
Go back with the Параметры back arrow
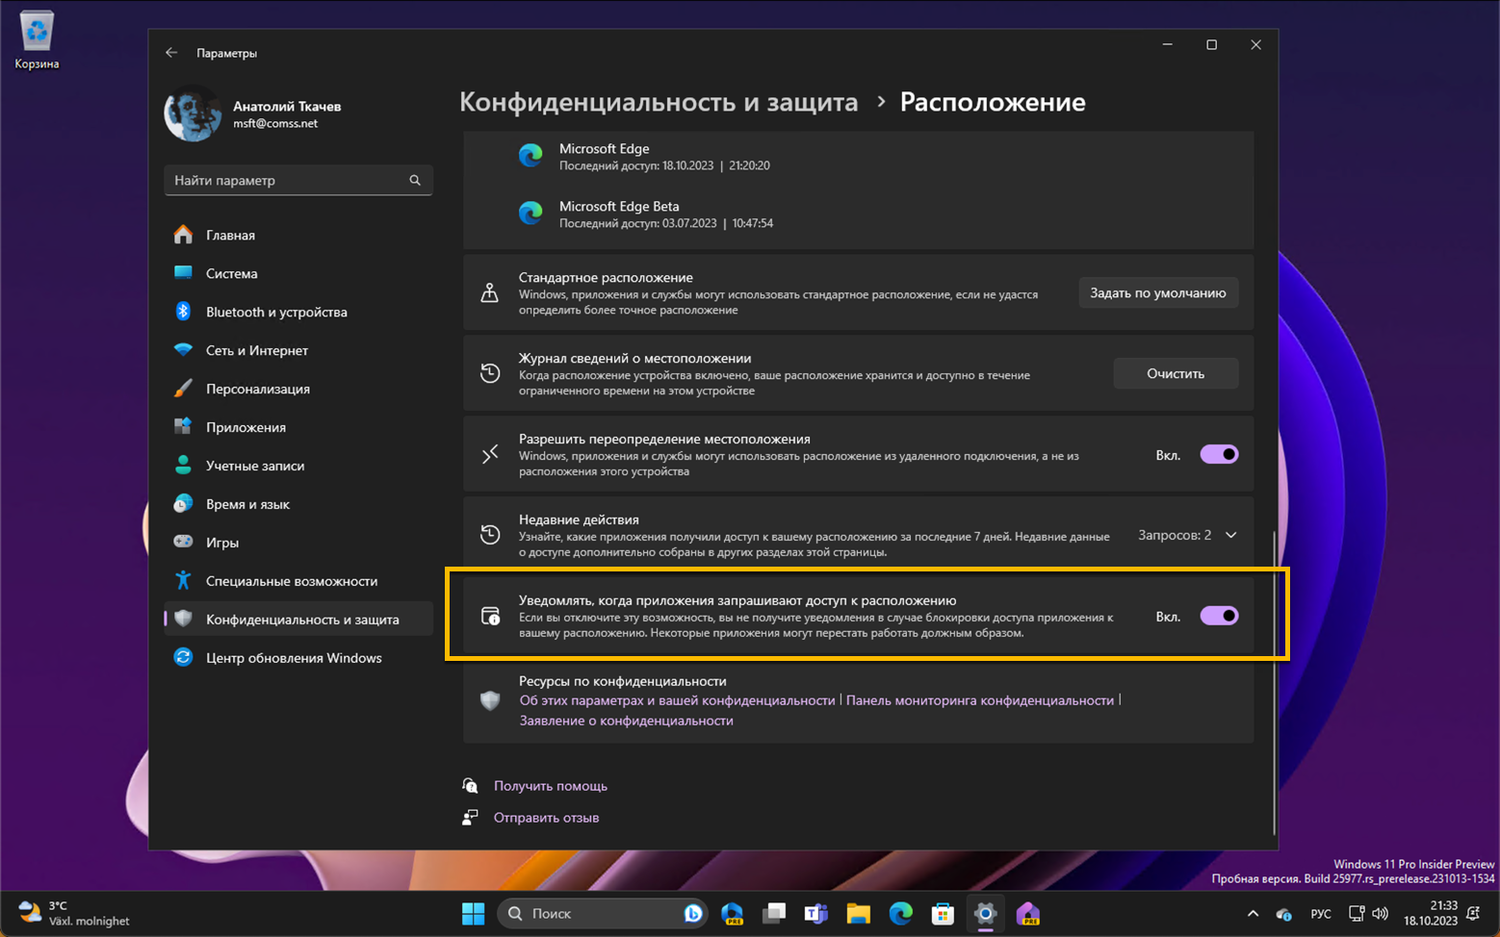point(172,53)
